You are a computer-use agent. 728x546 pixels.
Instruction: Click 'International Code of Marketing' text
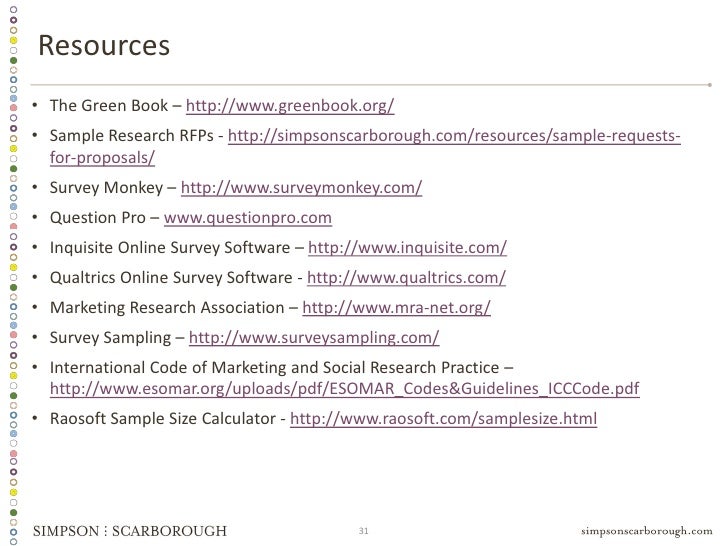point(169,368)
